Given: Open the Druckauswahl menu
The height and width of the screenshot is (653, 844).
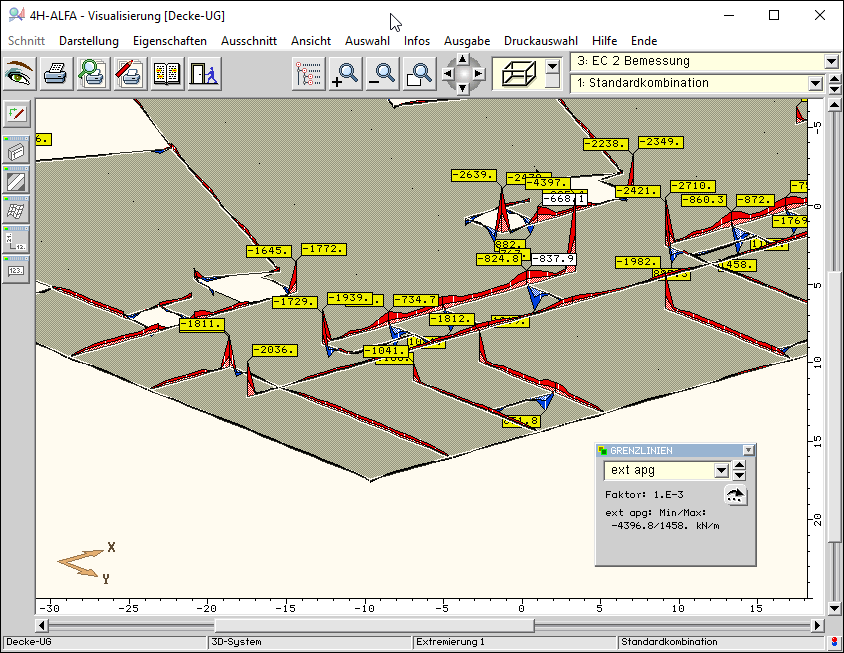Looking at the screenshot, I should pos(540,41).
